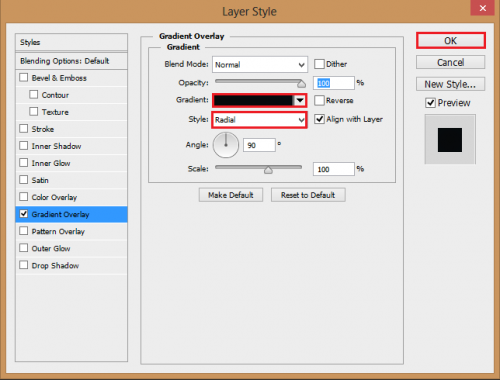The width and height of the screenshot is (500, 380).
Task: Click Make Default button
Action: tap(231, 195)
